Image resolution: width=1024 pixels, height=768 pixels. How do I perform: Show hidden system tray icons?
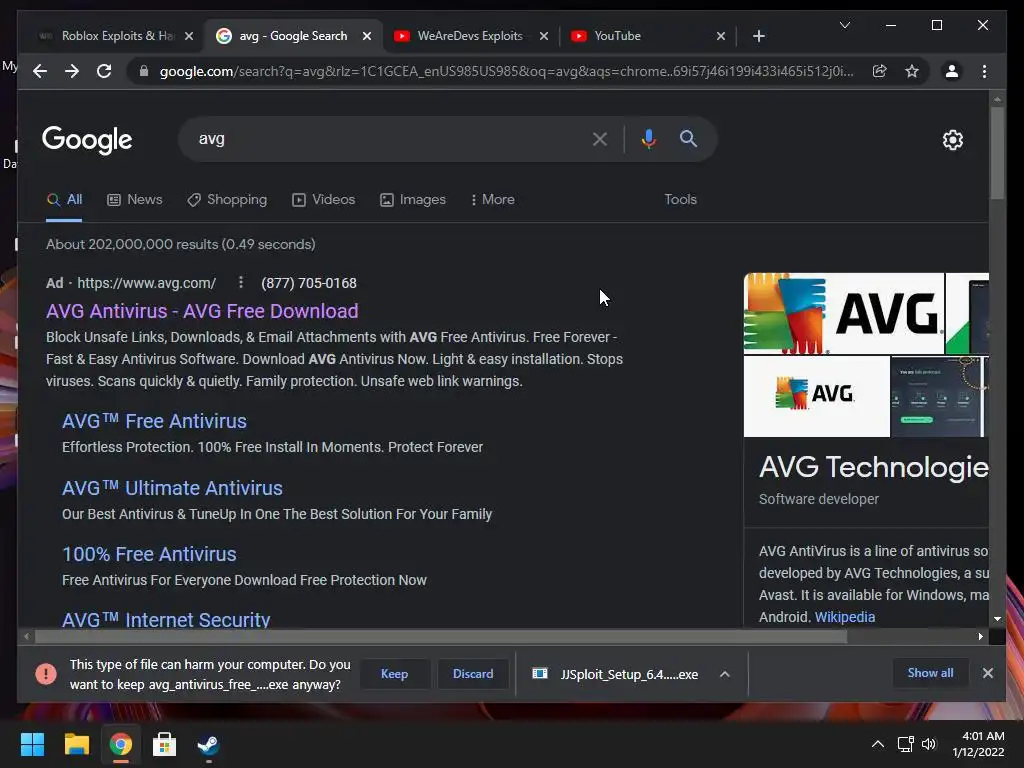[878, 744]
